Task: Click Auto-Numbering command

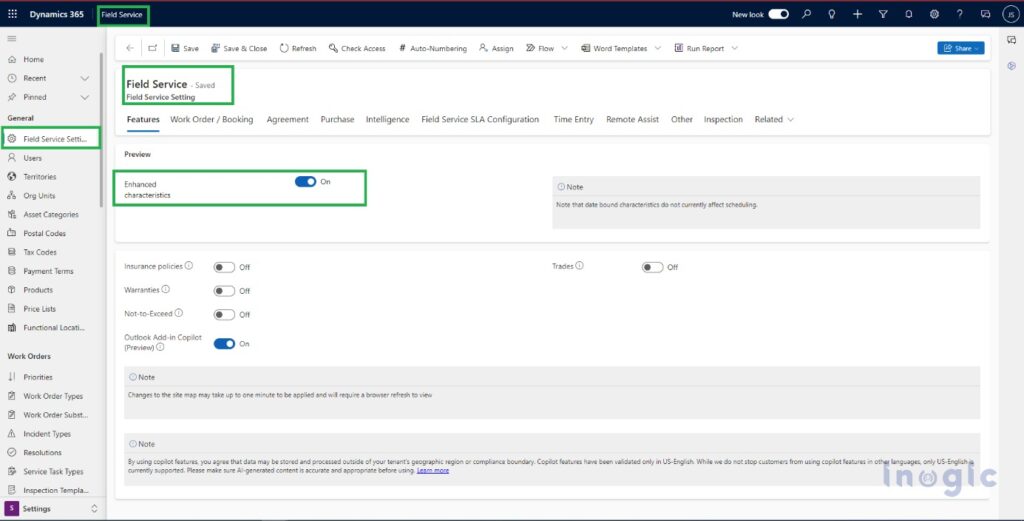Action: pyautogui.click(x=433, y=48)
